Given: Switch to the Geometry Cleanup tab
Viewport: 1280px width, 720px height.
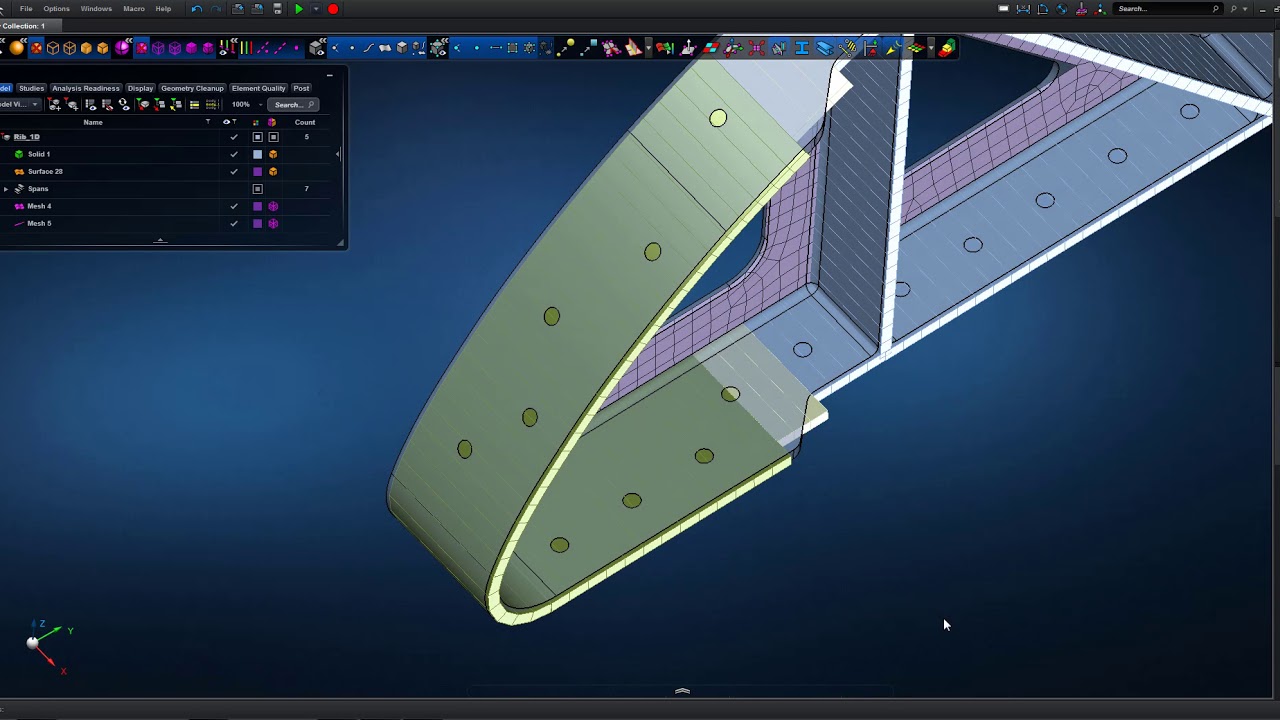Looking at the screenshot, I should point(192,88).
